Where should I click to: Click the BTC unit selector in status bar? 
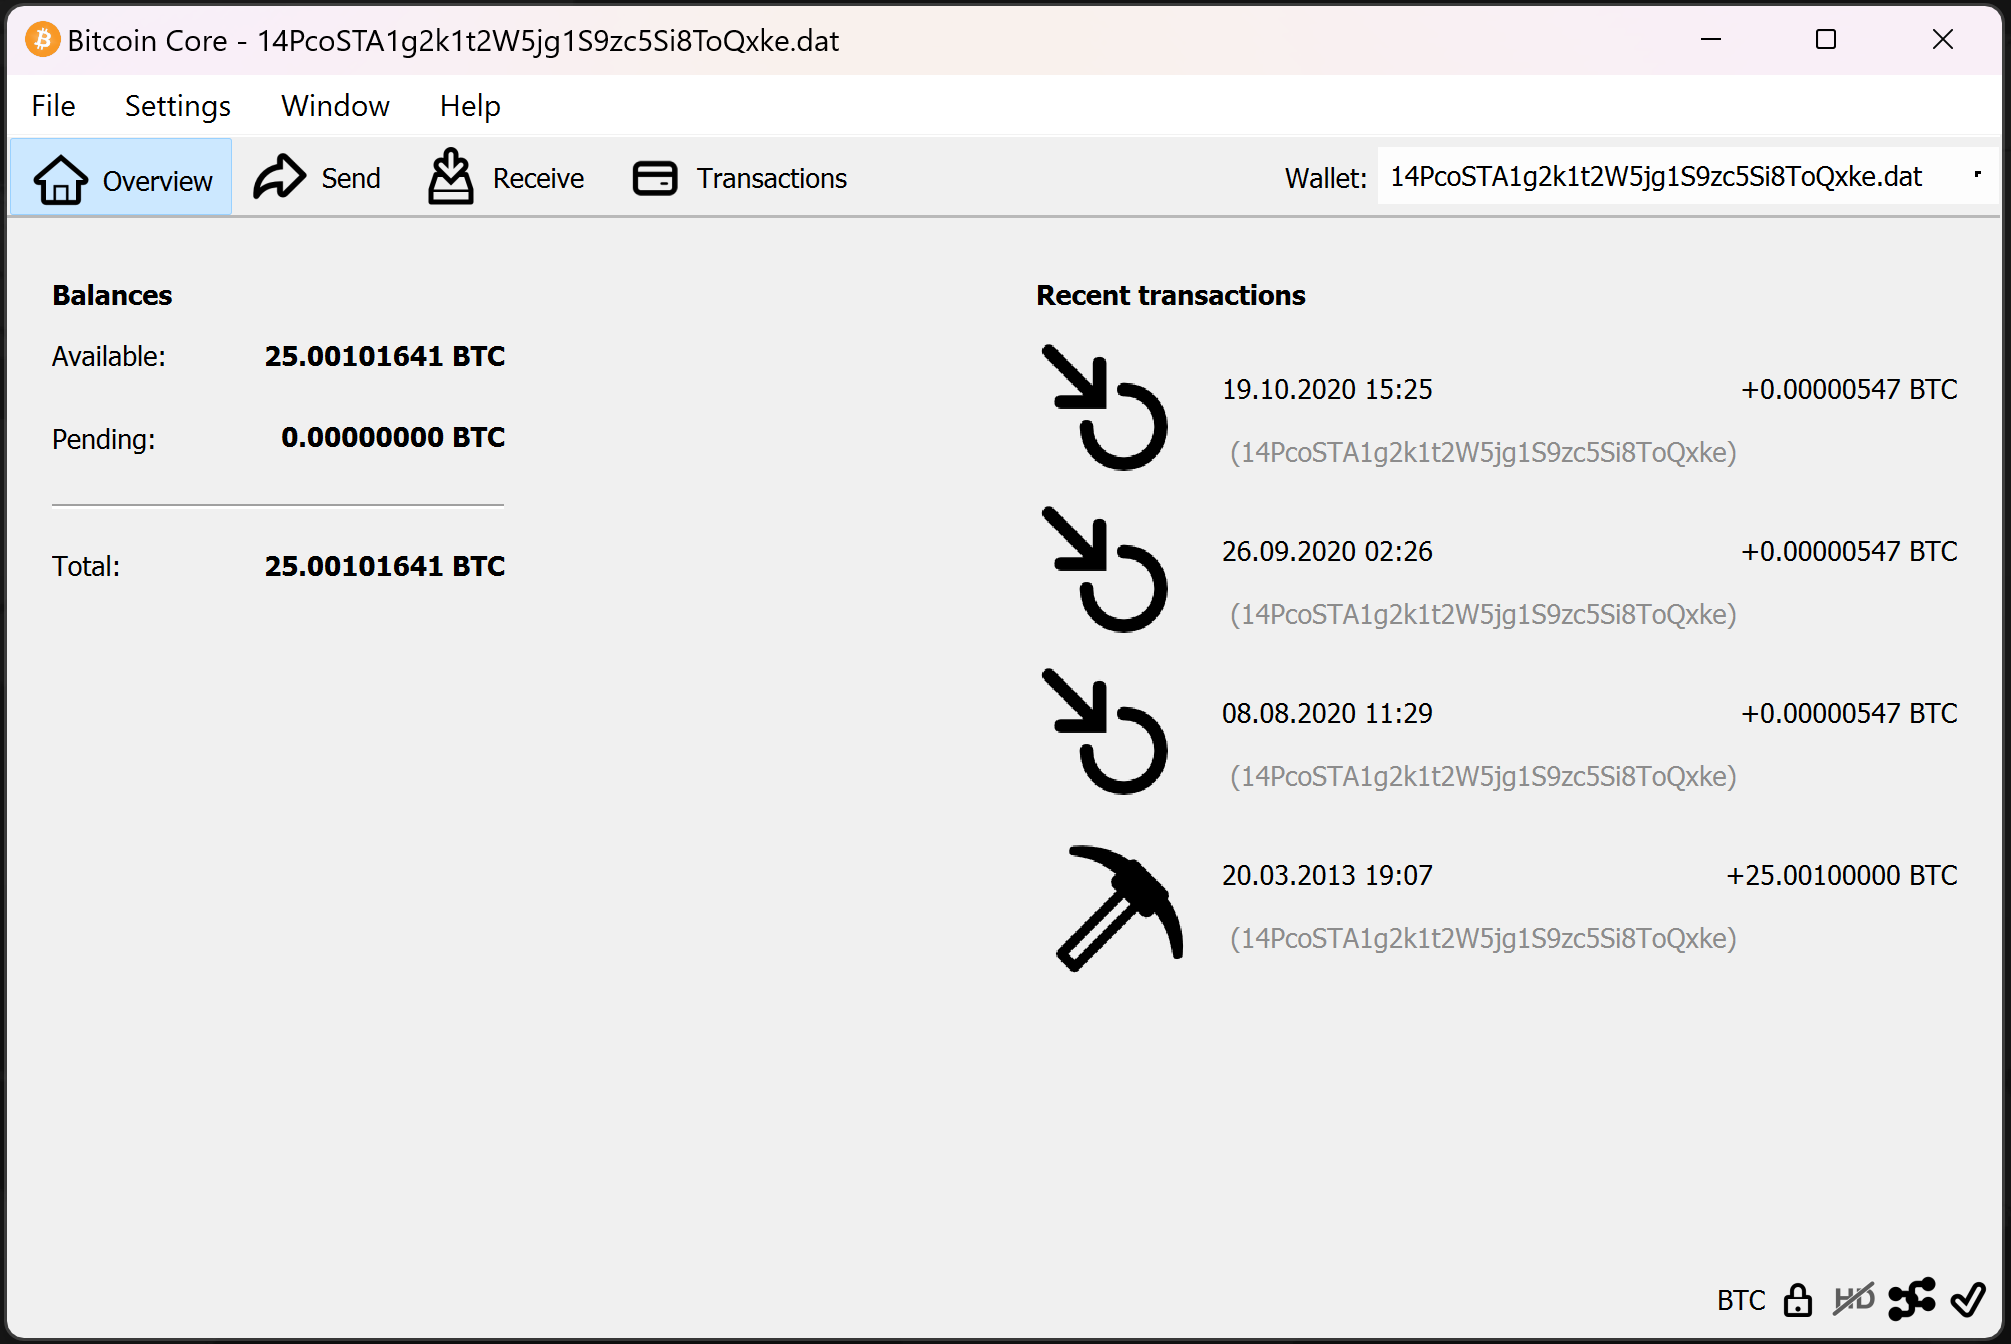click(1740, 1300)
